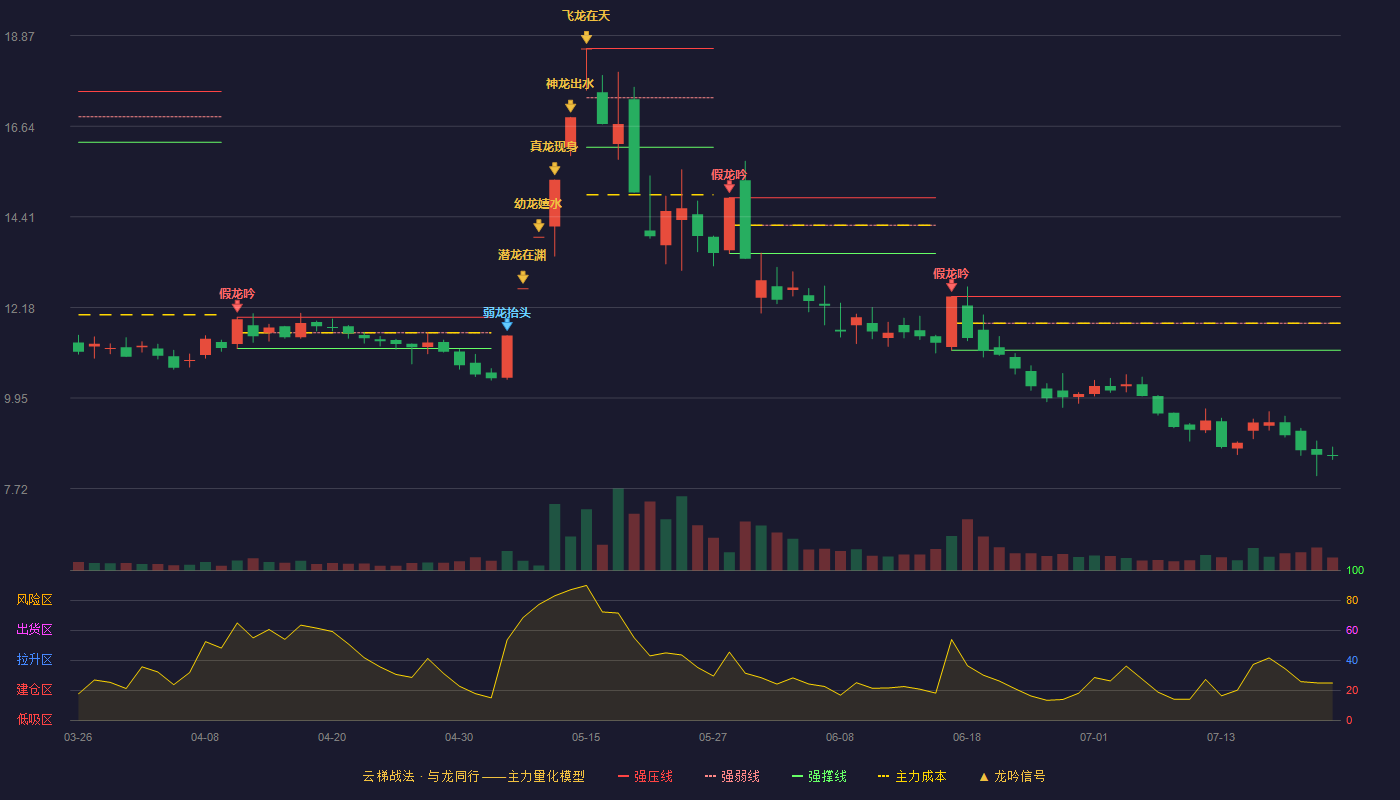Viewport: 1400px width, 800px height.
Task: Click the 04-20 date label
Action: click(332, 737)
